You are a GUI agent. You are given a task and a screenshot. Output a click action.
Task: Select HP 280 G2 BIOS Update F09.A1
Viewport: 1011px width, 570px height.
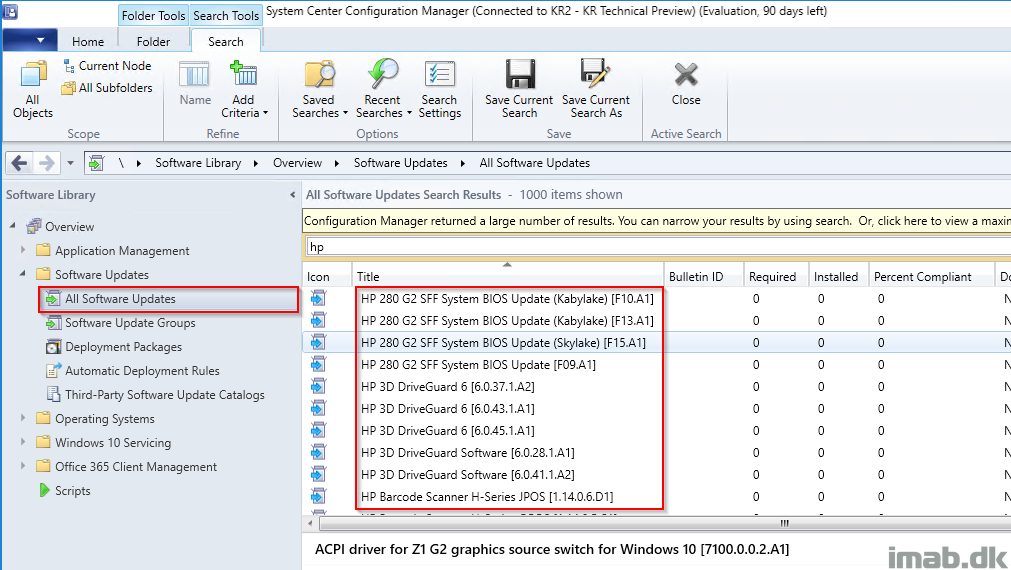478,364
